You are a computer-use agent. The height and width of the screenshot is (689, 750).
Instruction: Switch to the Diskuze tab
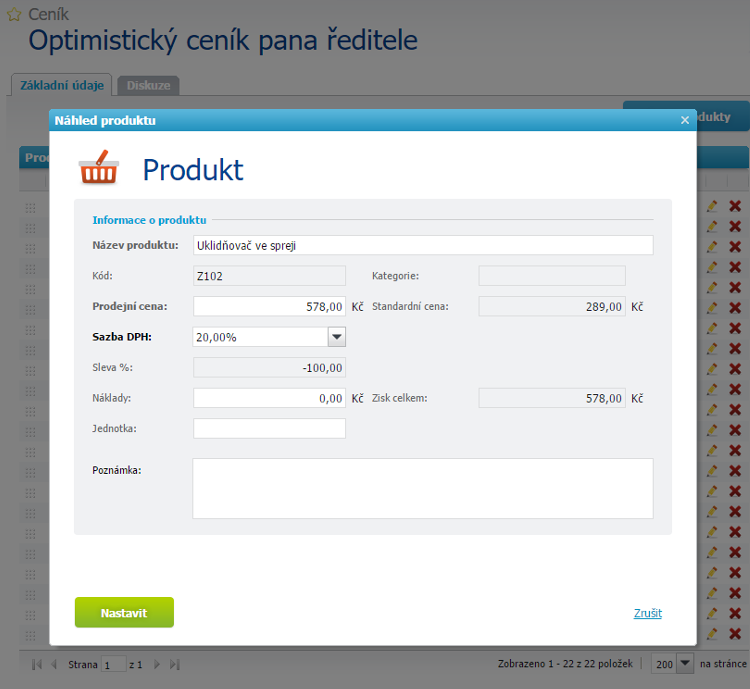[148, 86]
